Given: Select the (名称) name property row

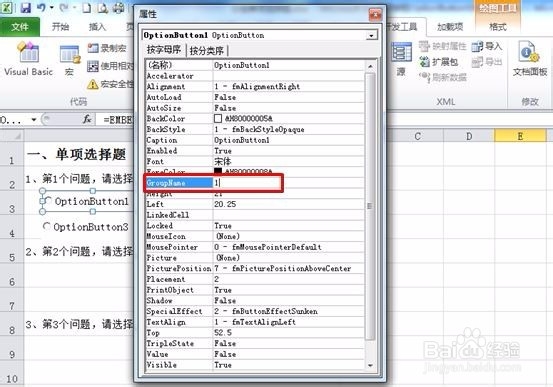Looking at the screenshot, I should click(x=255, y=65).
